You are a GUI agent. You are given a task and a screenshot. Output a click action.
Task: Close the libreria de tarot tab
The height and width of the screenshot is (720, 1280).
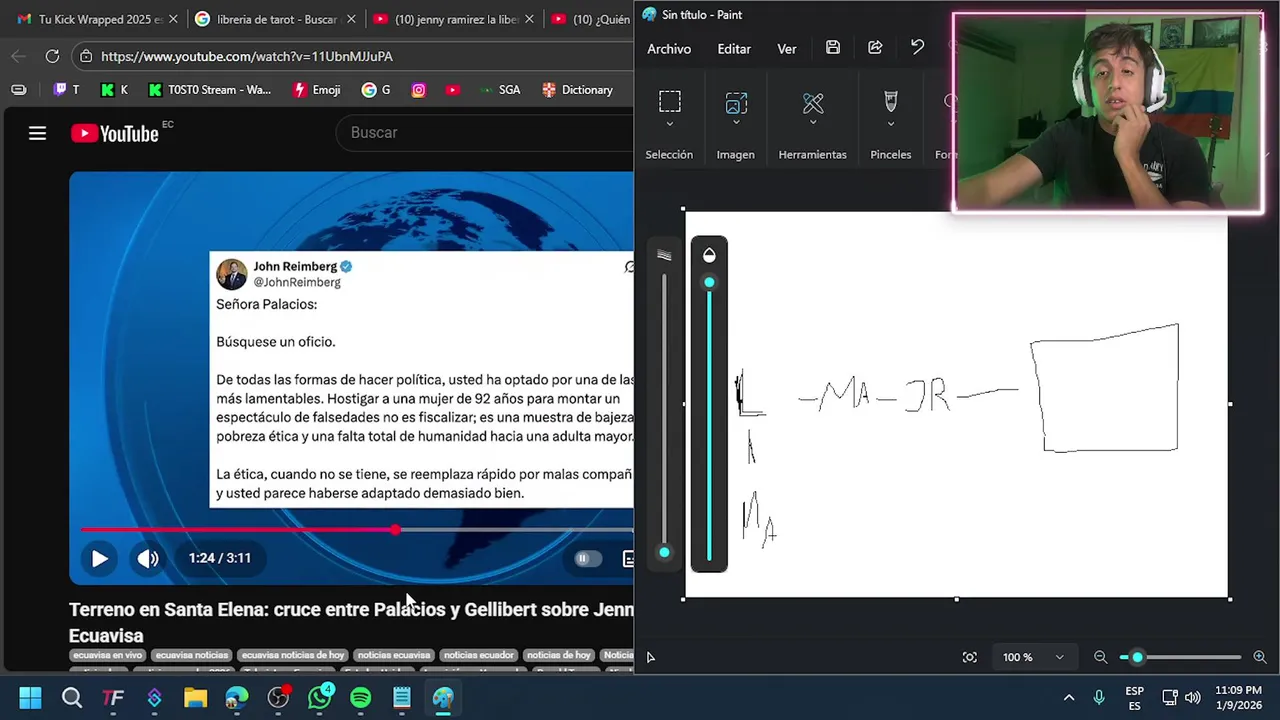coord(351,19)
